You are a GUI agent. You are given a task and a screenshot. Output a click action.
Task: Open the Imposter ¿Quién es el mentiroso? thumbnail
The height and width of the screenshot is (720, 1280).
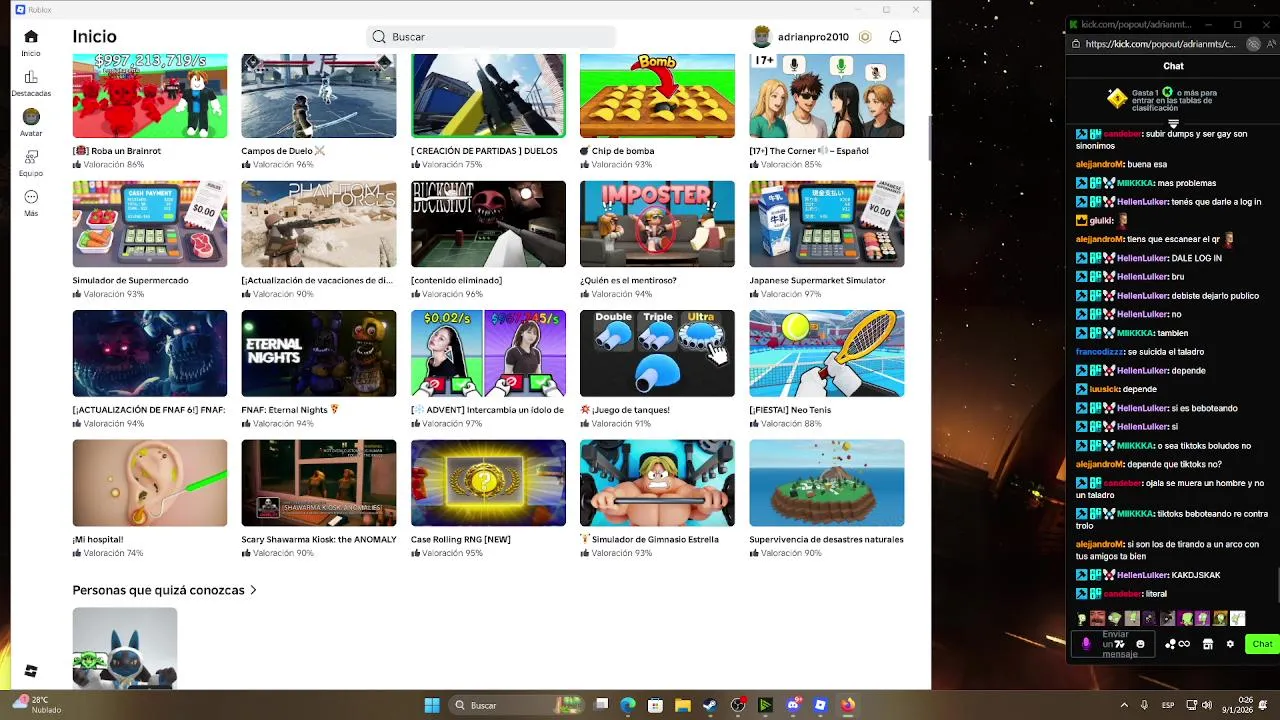pyautogui.click(x=657, y=224)
